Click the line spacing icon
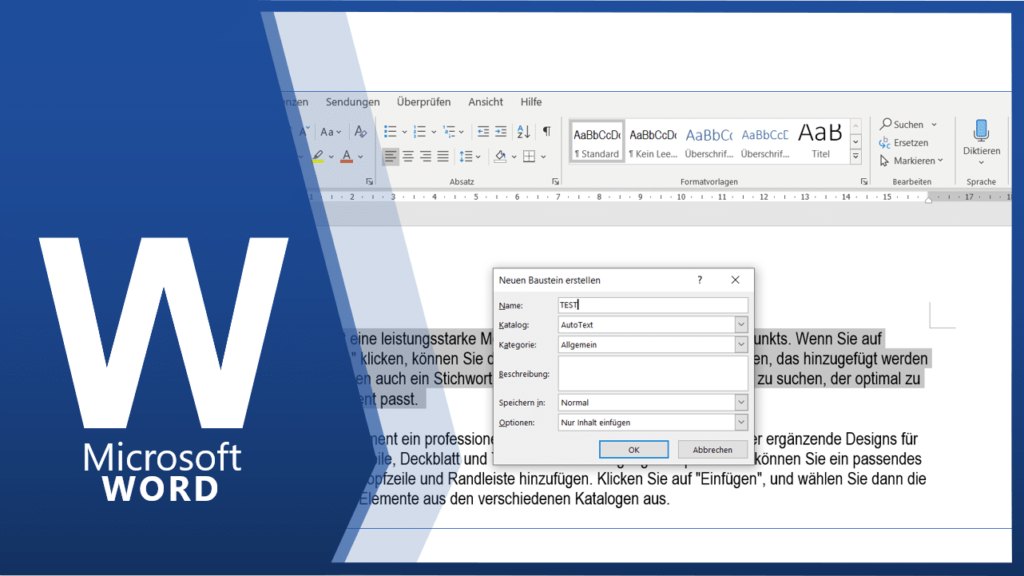This screenshot has width=1024, height=576. pyautogui.click(x=466, y=157)
